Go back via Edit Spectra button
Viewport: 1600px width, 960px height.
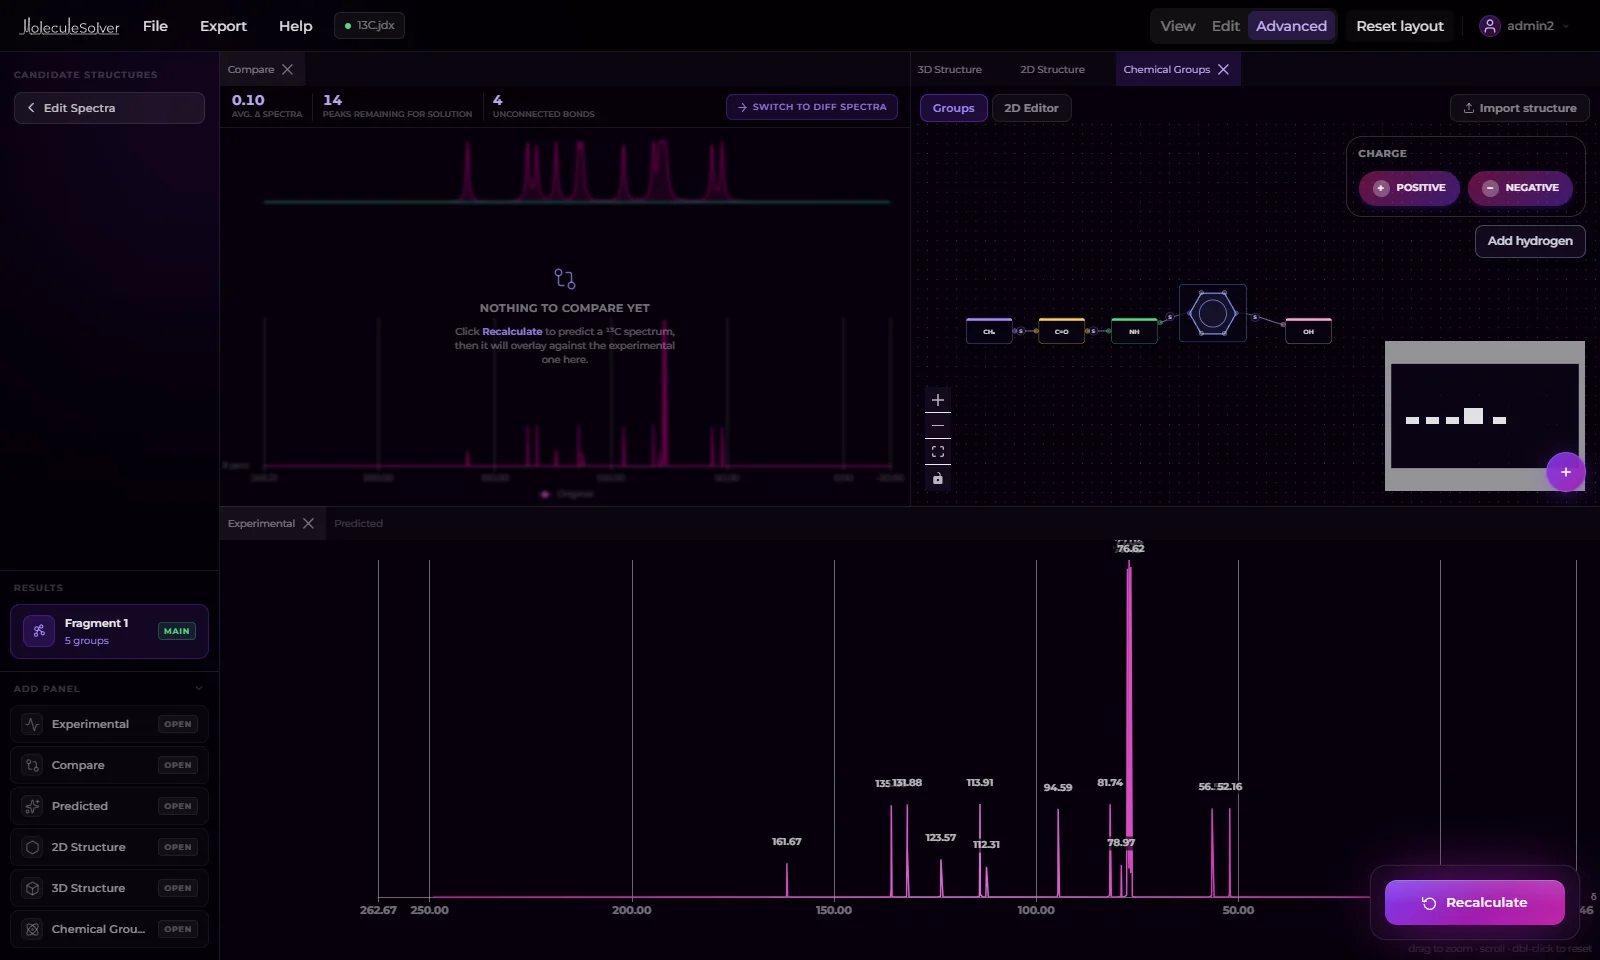click(109, 108)
